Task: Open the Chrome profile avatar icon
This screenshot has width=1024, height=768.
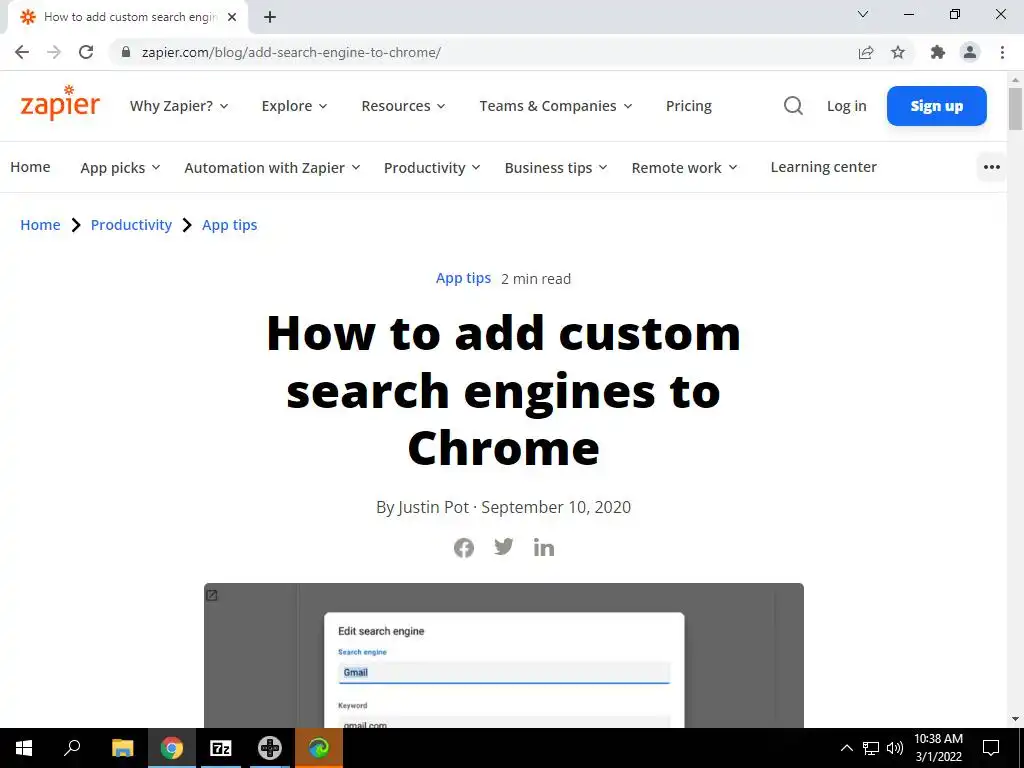Action: click(x=970, y=52)
